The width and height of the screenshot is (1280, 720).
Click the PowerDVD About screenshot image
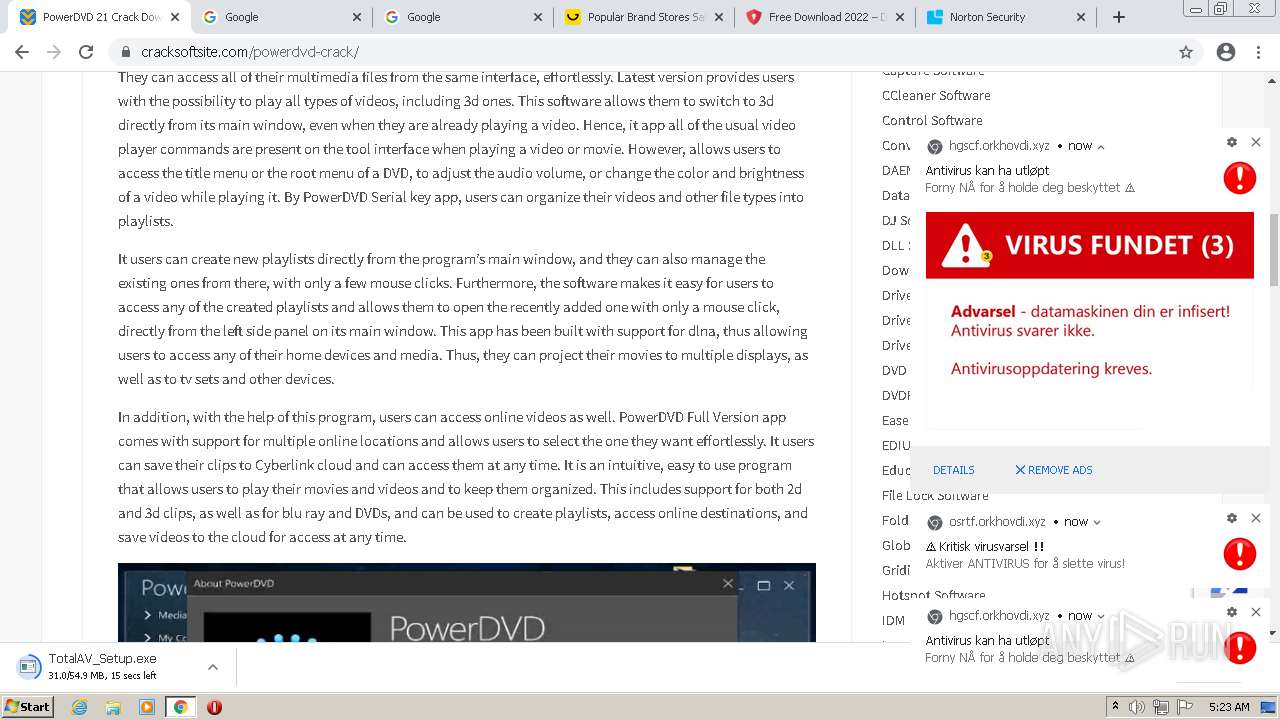pyautogui.click(x=467, y=602)
